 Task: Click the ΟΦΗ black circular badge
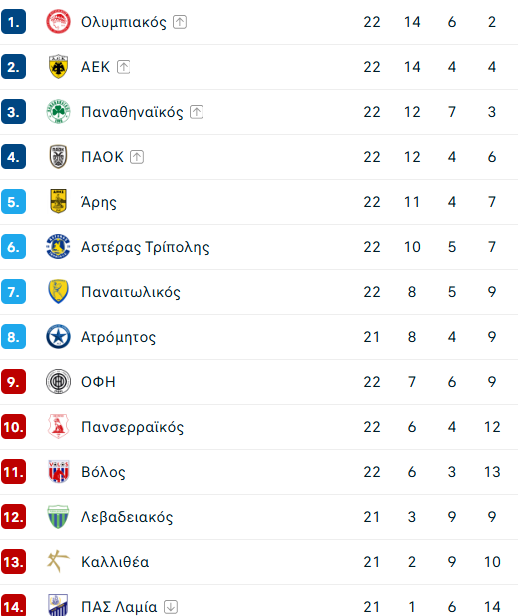tap(58, 381)
